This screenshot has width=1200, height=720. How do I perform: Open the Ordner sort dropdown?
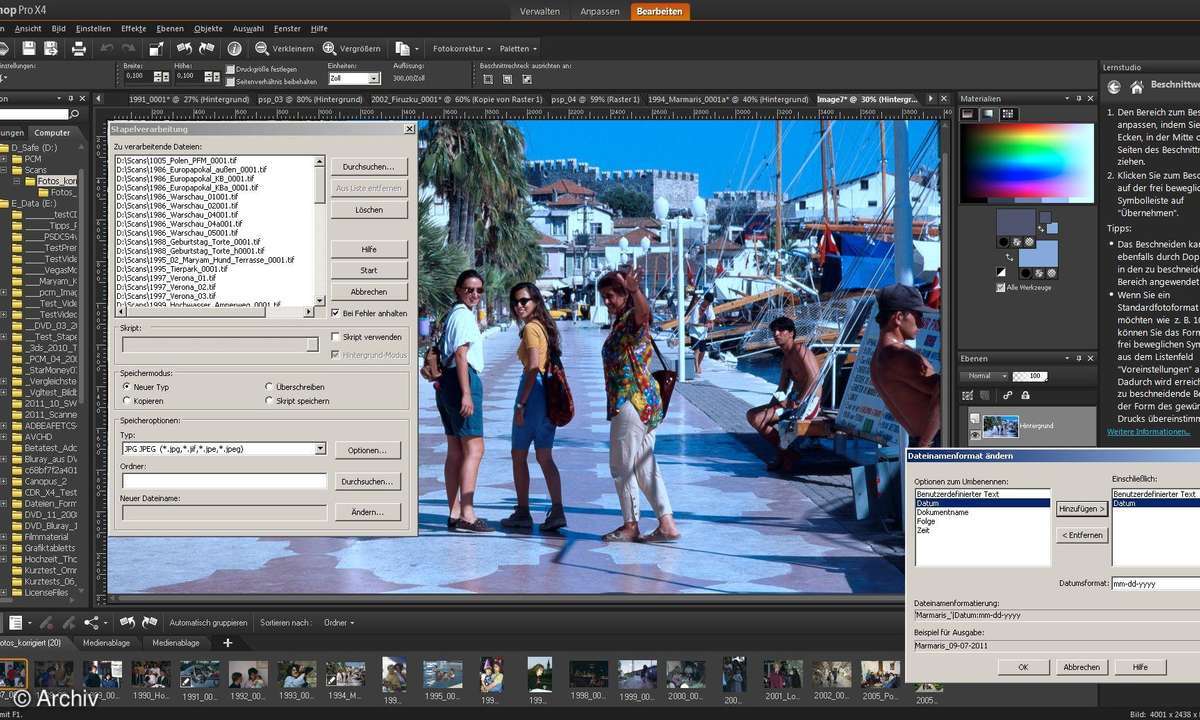338,622
